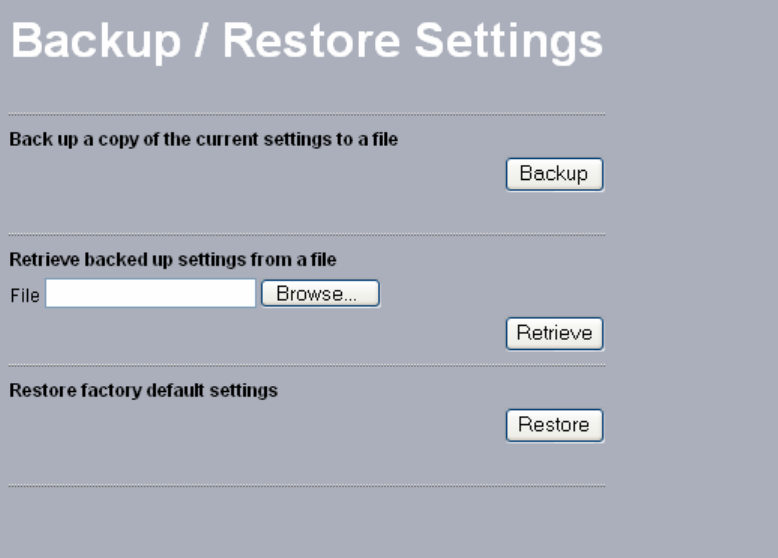Click the divider above the Retrieve section
The width and height of the screenshot is (778, 558).
click(306, 235)
